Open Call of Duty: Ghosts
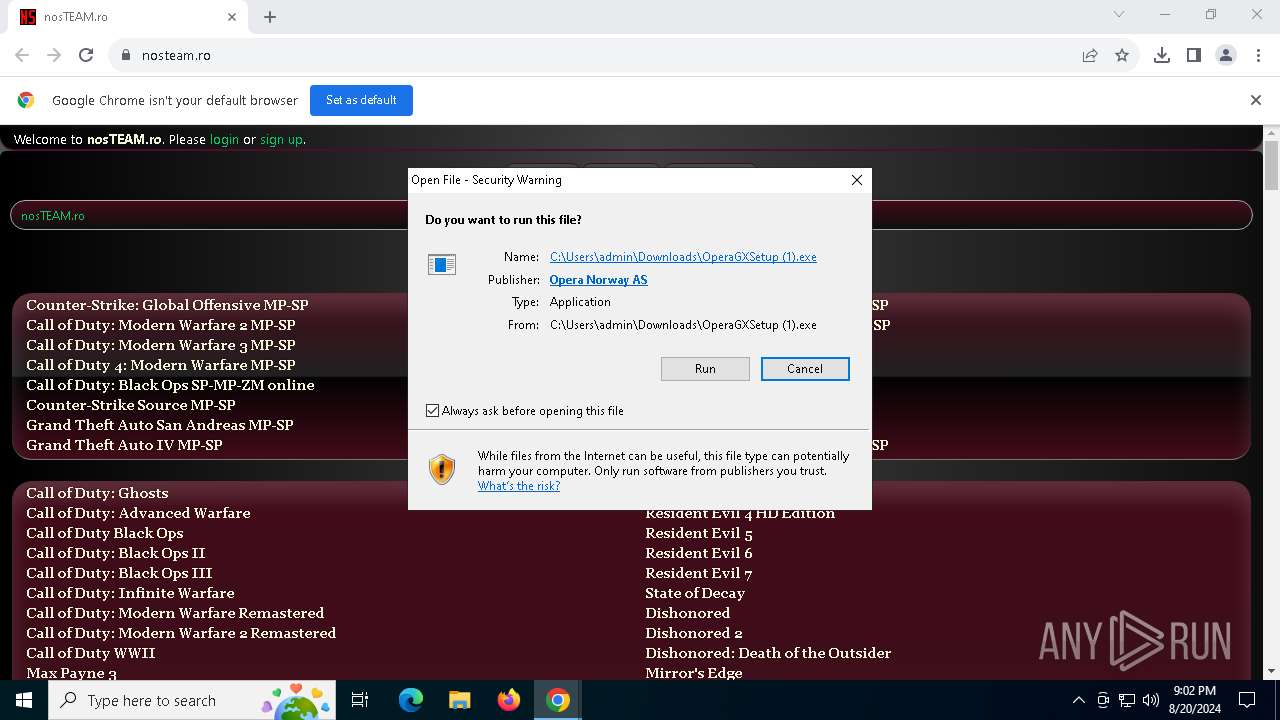1280x720 pixels. (97, 493)
